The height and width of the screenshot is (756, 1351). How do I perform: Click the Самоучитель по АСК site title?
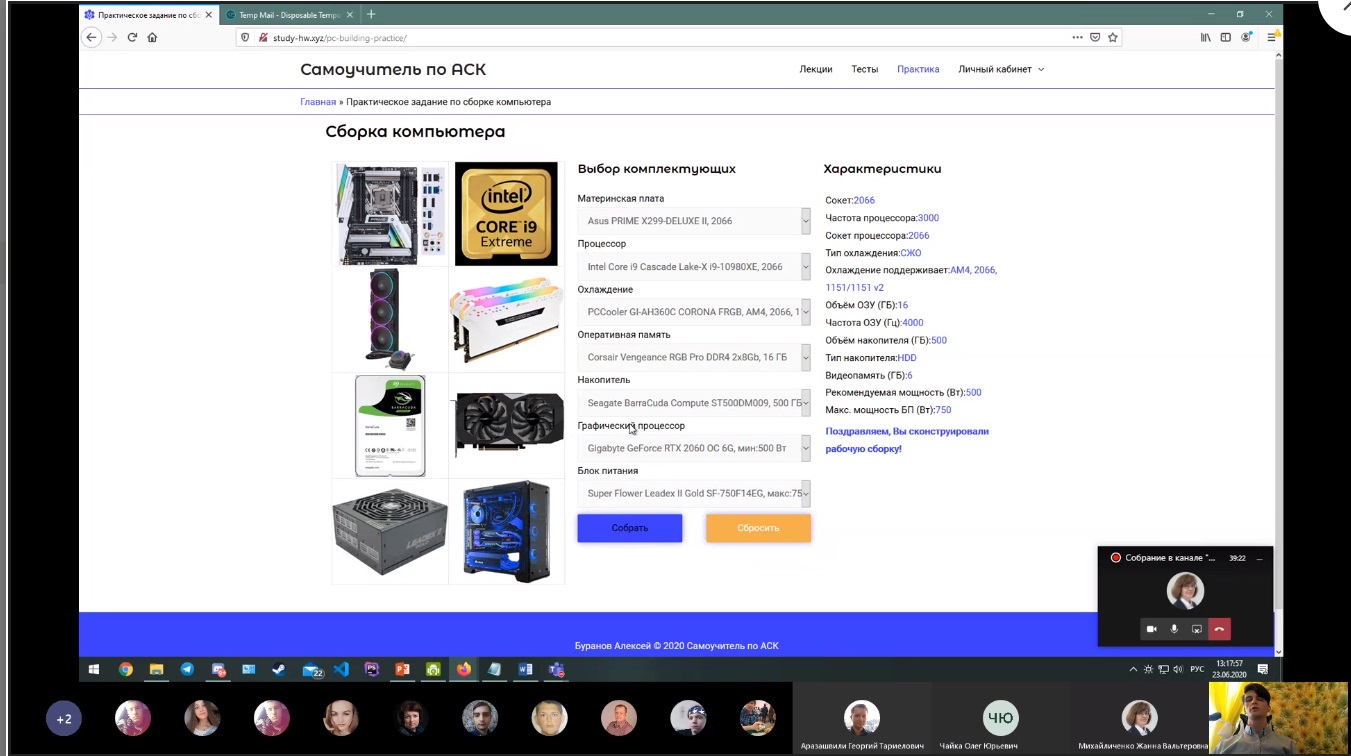click(x=393, y=70)
